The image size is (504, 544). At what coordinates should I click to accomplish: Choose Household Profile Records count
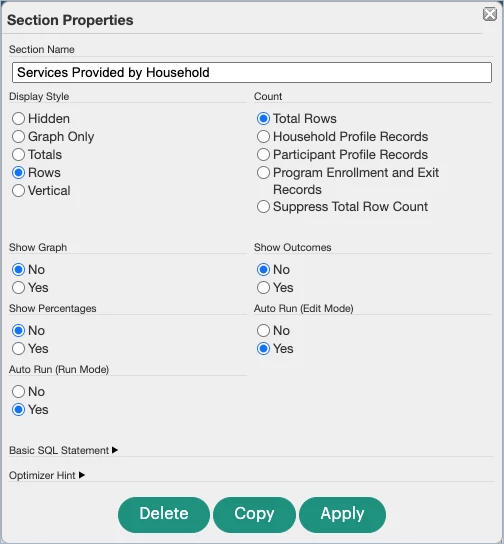263,137
